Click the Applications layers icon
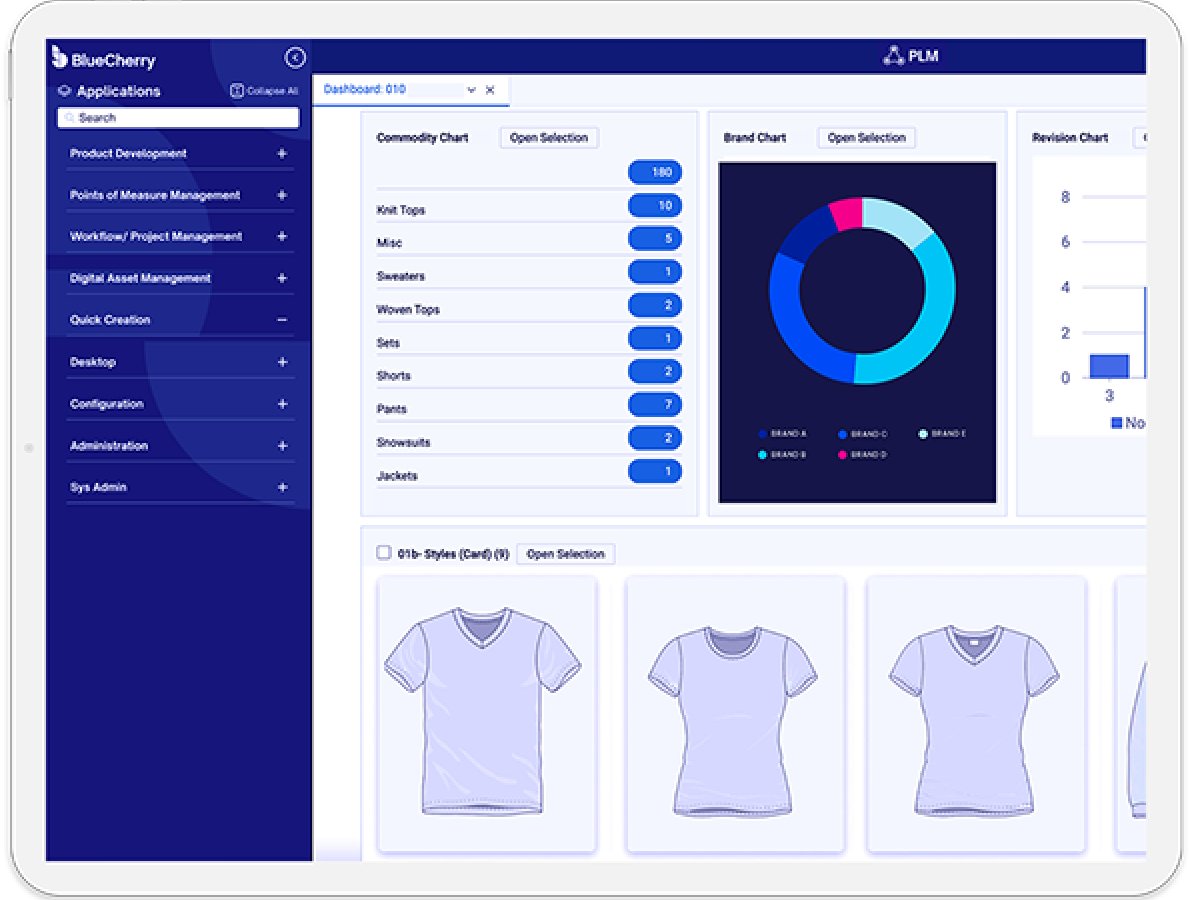Screen dimensions: 1190x900 64,91
